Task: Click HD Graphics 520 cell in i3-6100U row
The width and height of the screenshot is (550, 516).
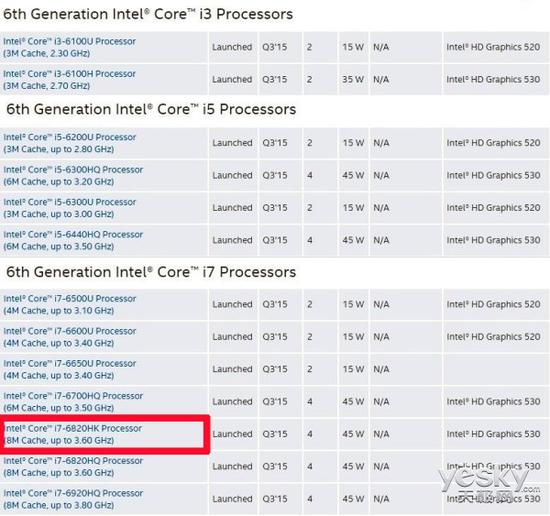Action: tap(493, 47)
